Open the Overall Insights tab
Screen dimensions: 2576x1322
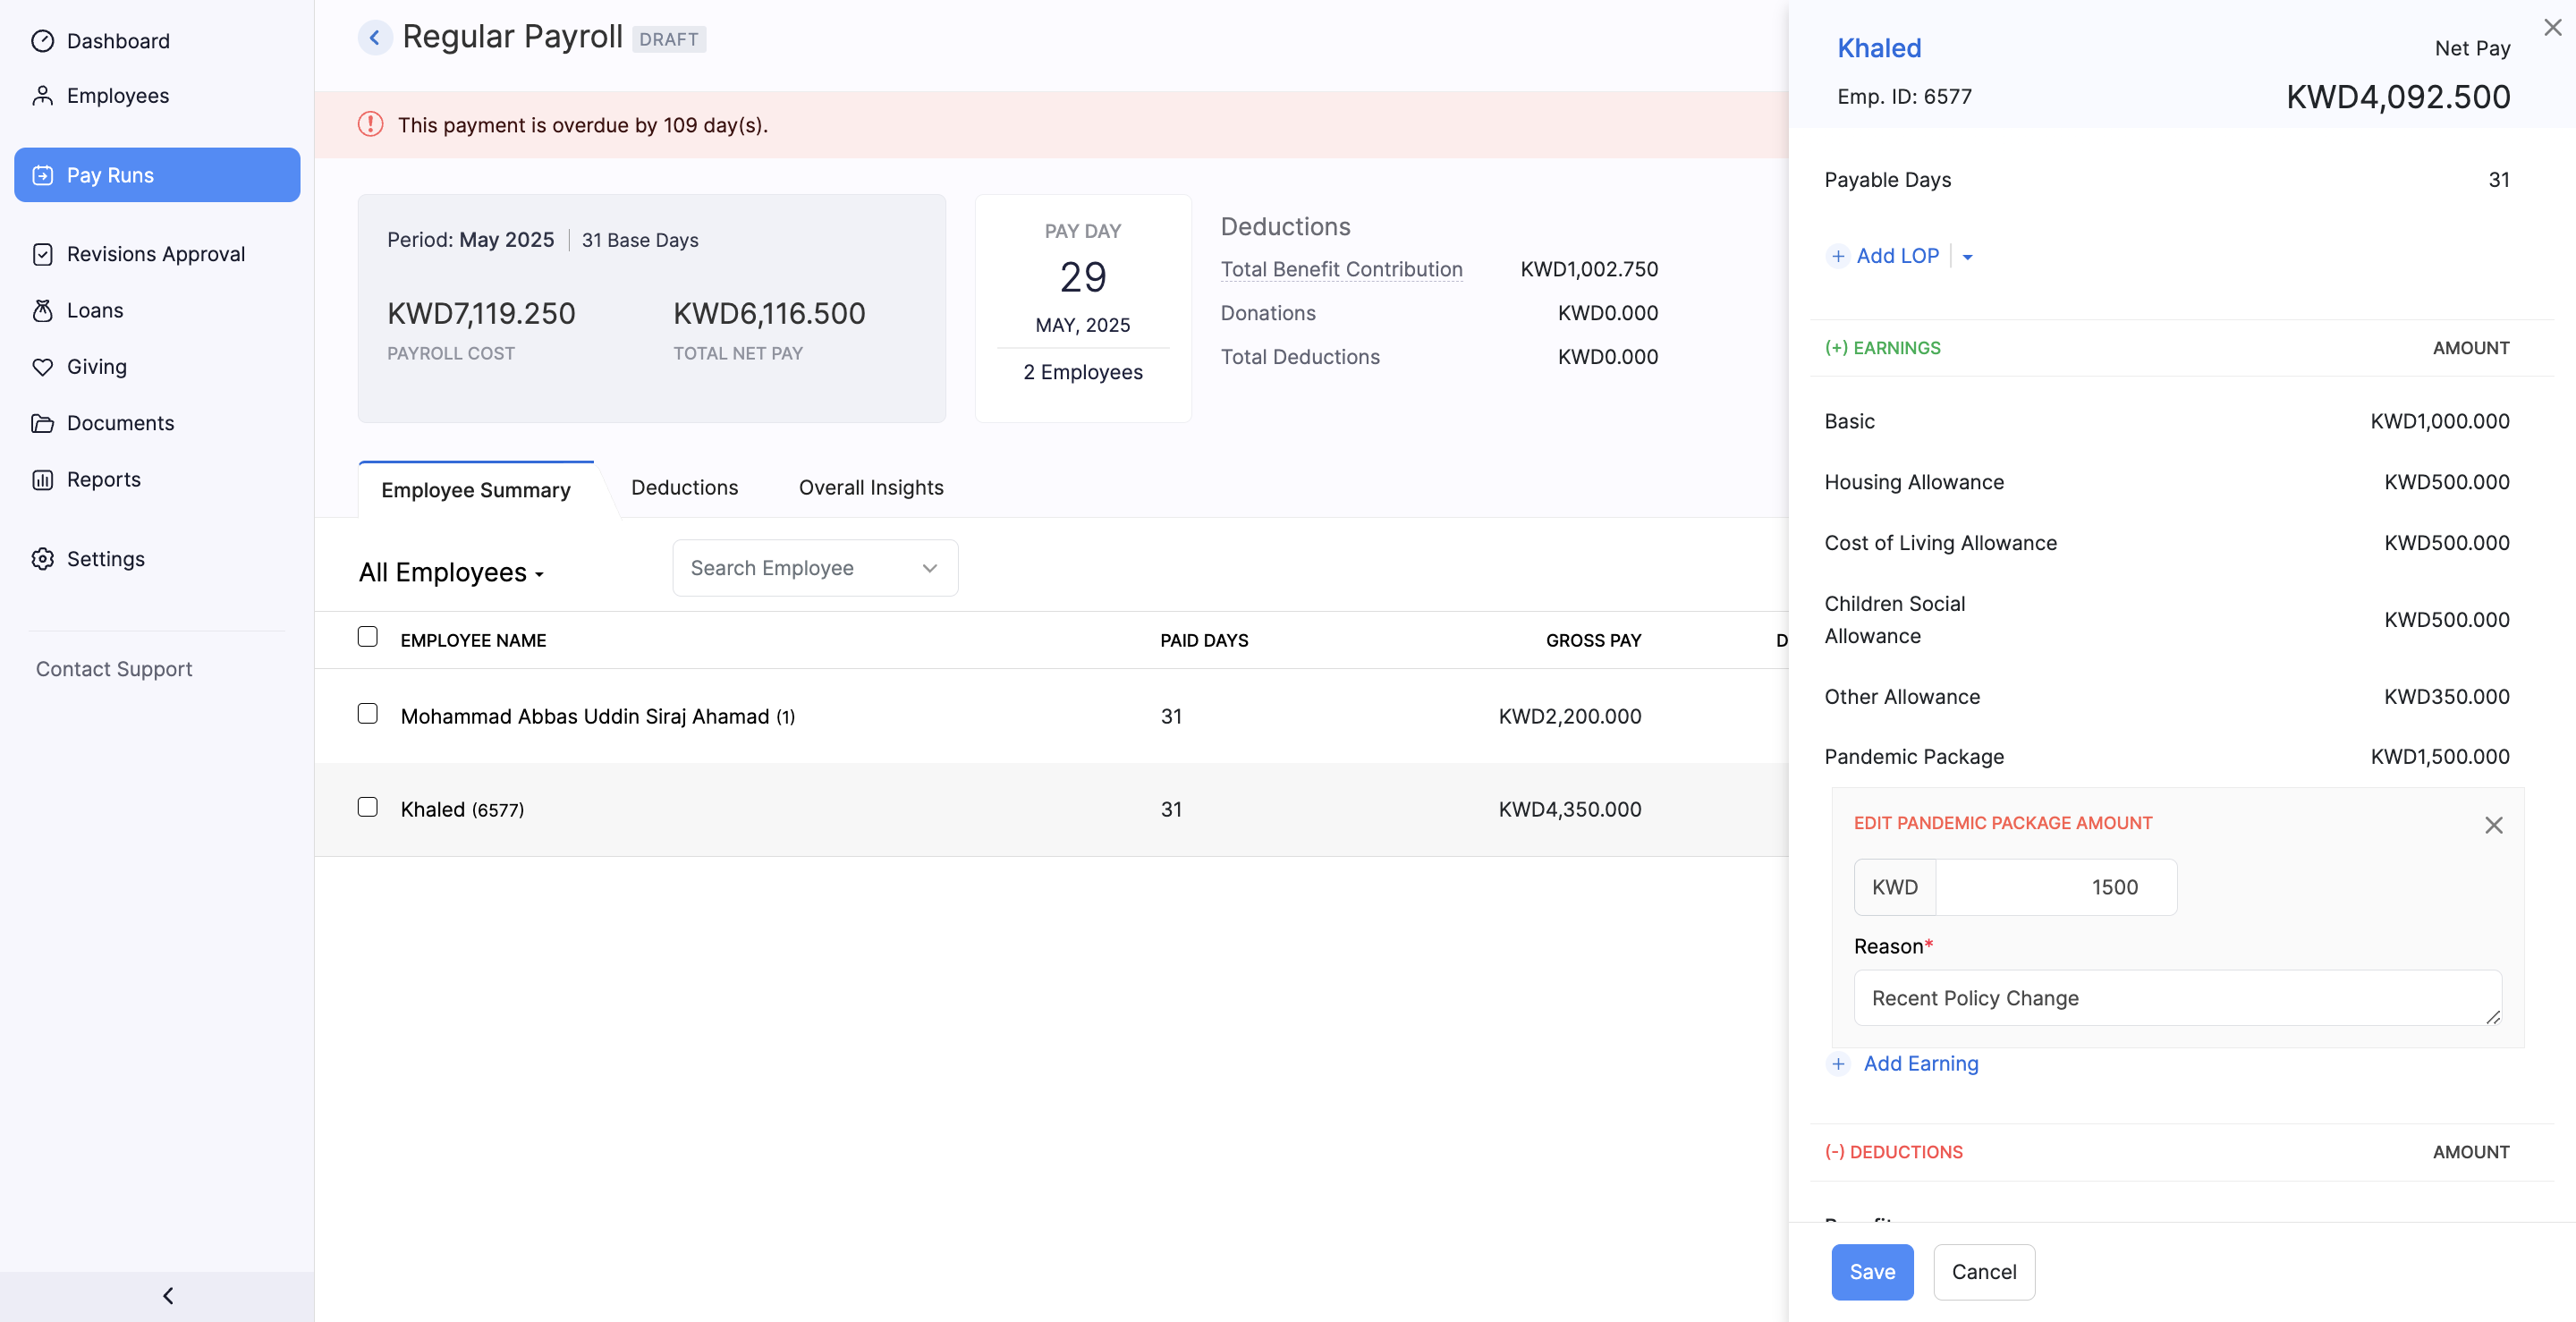(x=870, y=488)
